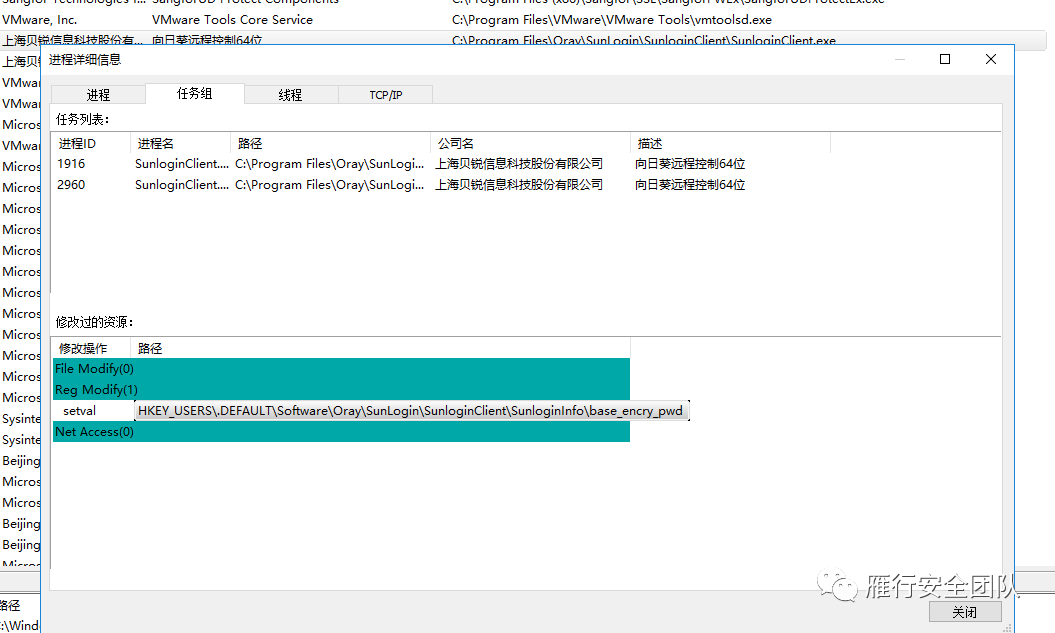This screenshot has width=1055, height=633.
Task: Click SunloginClient name in the 1916 row
Action: (x=182, y=163)
